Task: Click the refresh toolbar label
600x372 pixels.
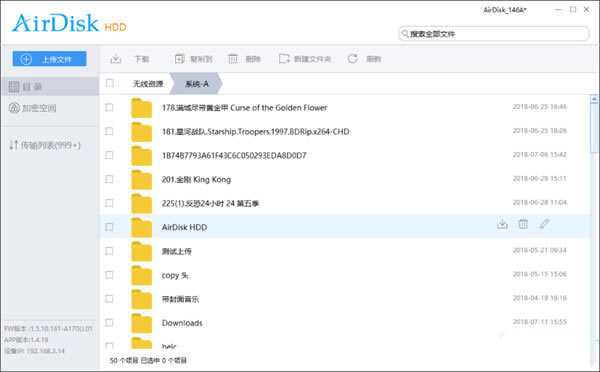Action: [x=373, y=59]
